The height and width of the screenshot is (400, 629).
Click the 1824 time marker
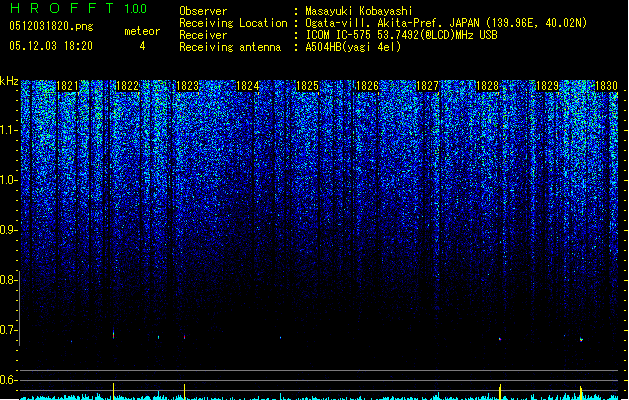[248, 86]
